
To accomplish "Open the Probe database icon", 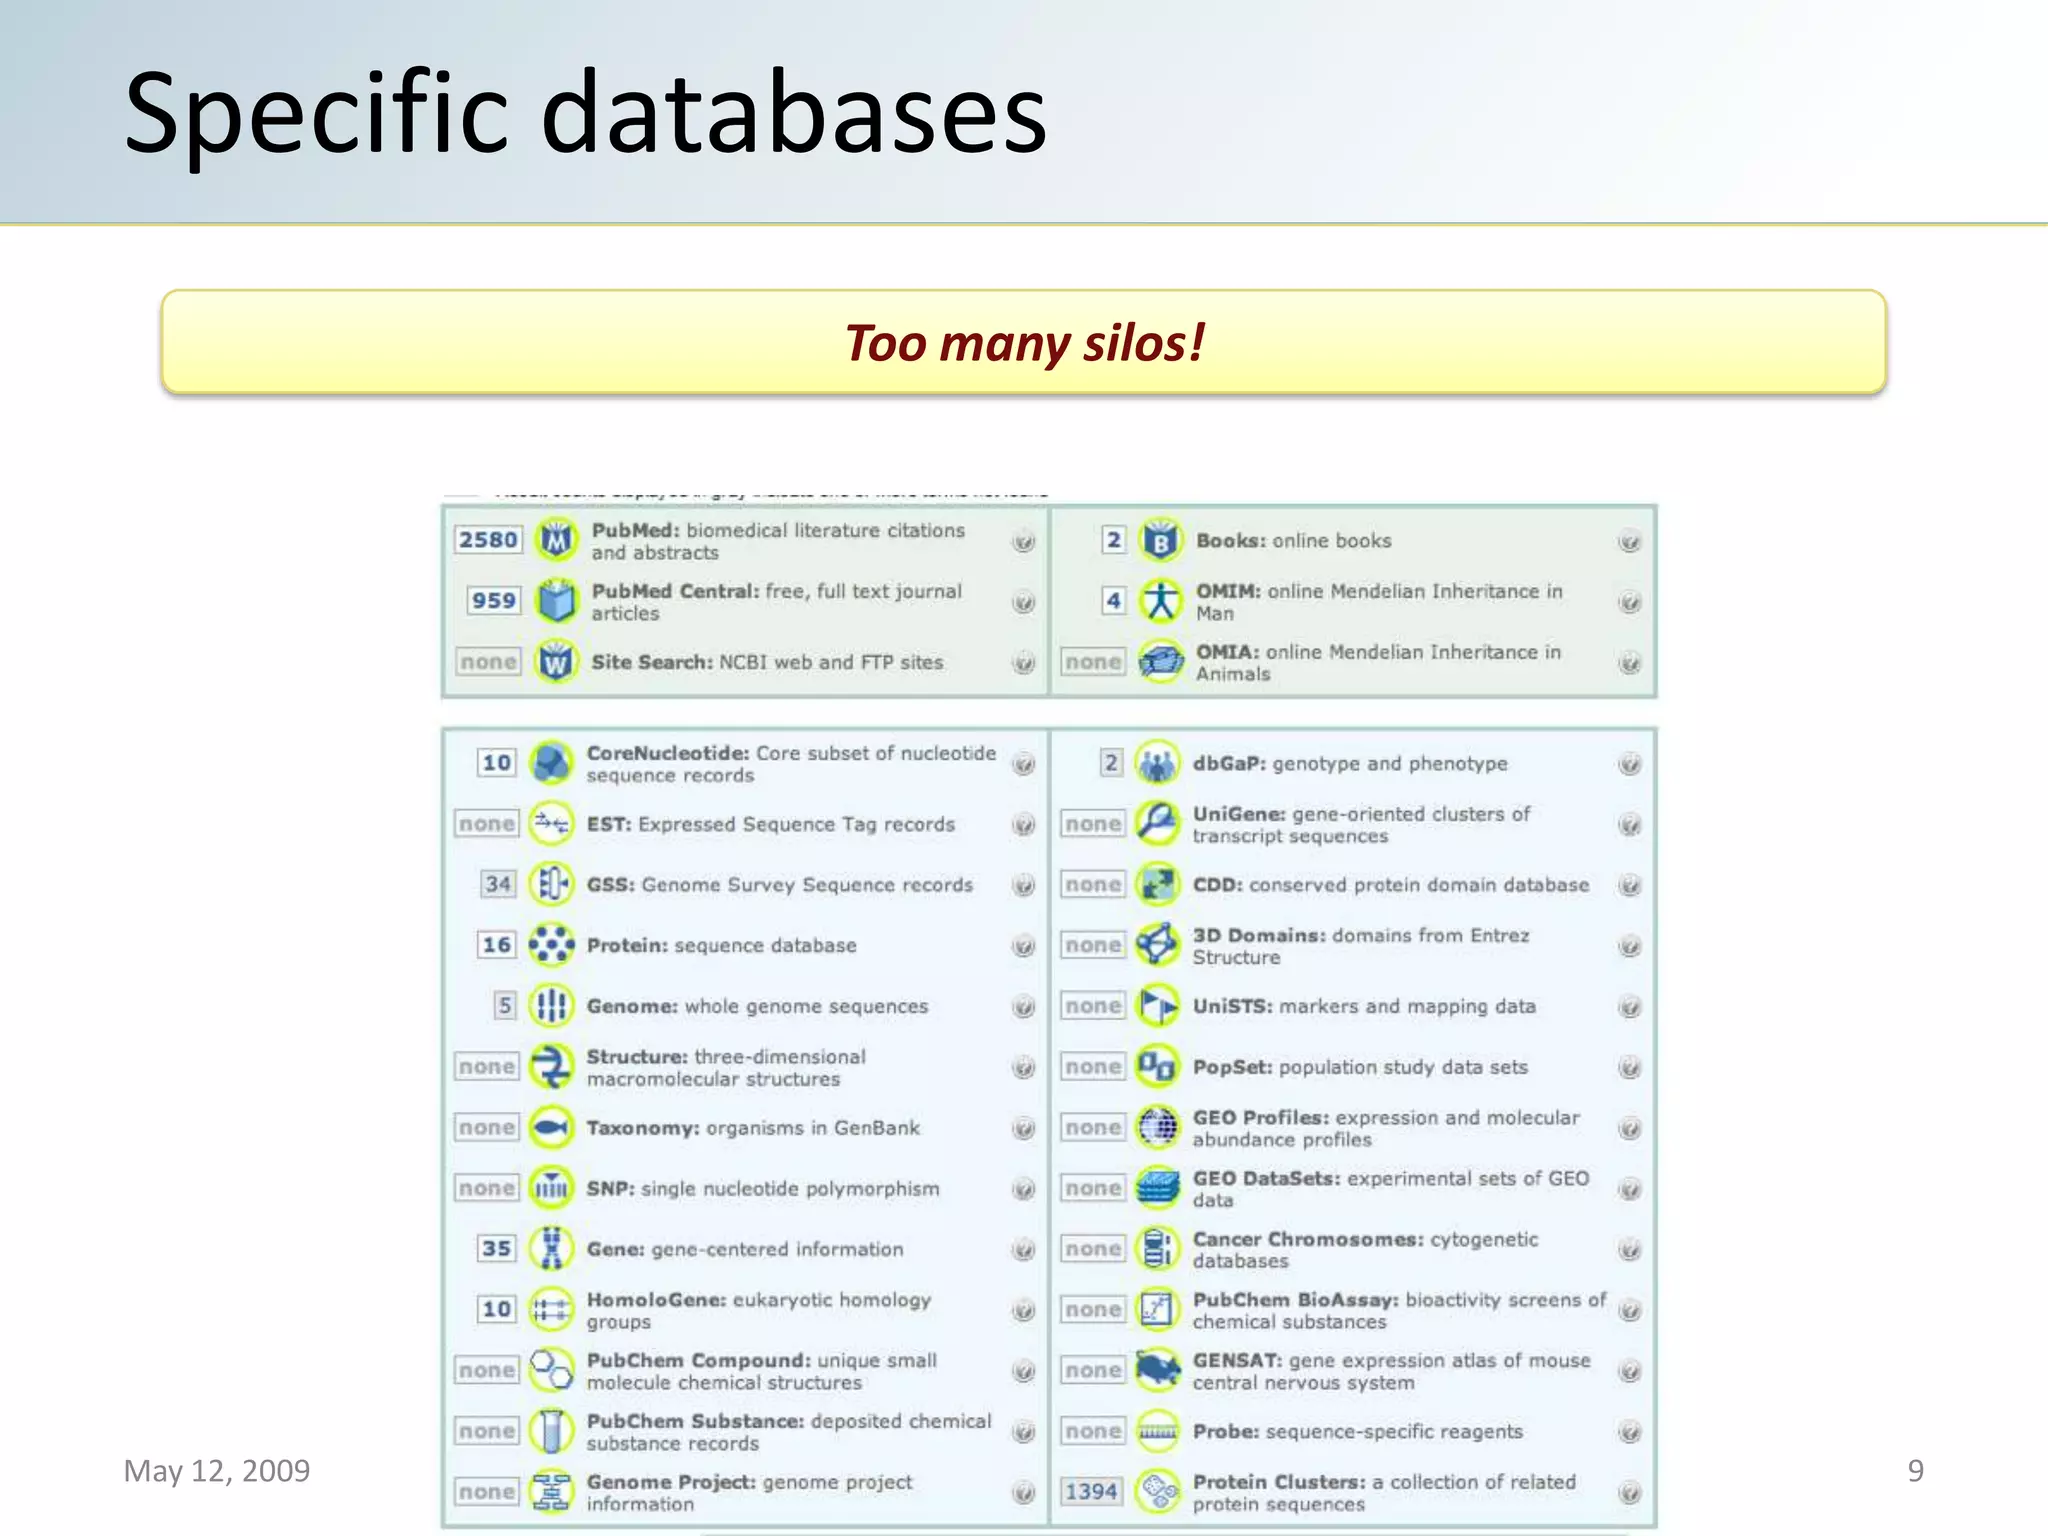I will [1157, 1431].
